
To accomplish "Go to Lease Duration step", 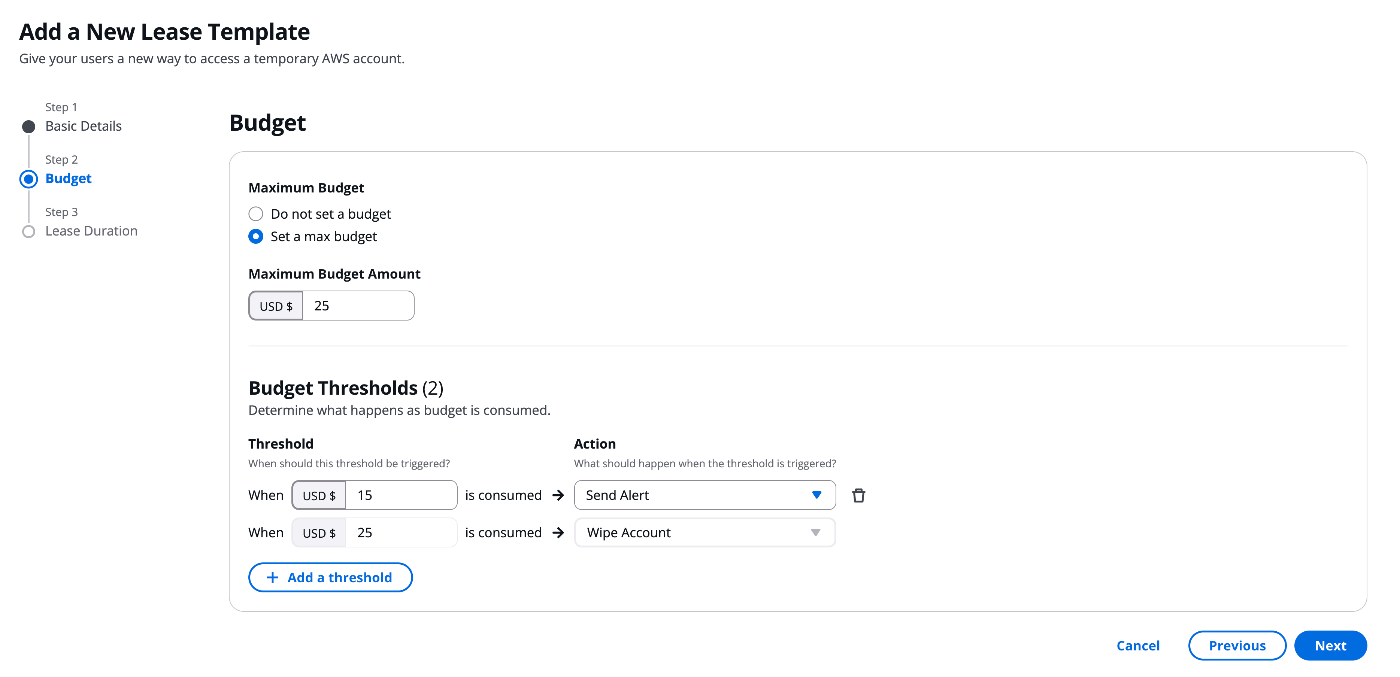I will (92, 231).
